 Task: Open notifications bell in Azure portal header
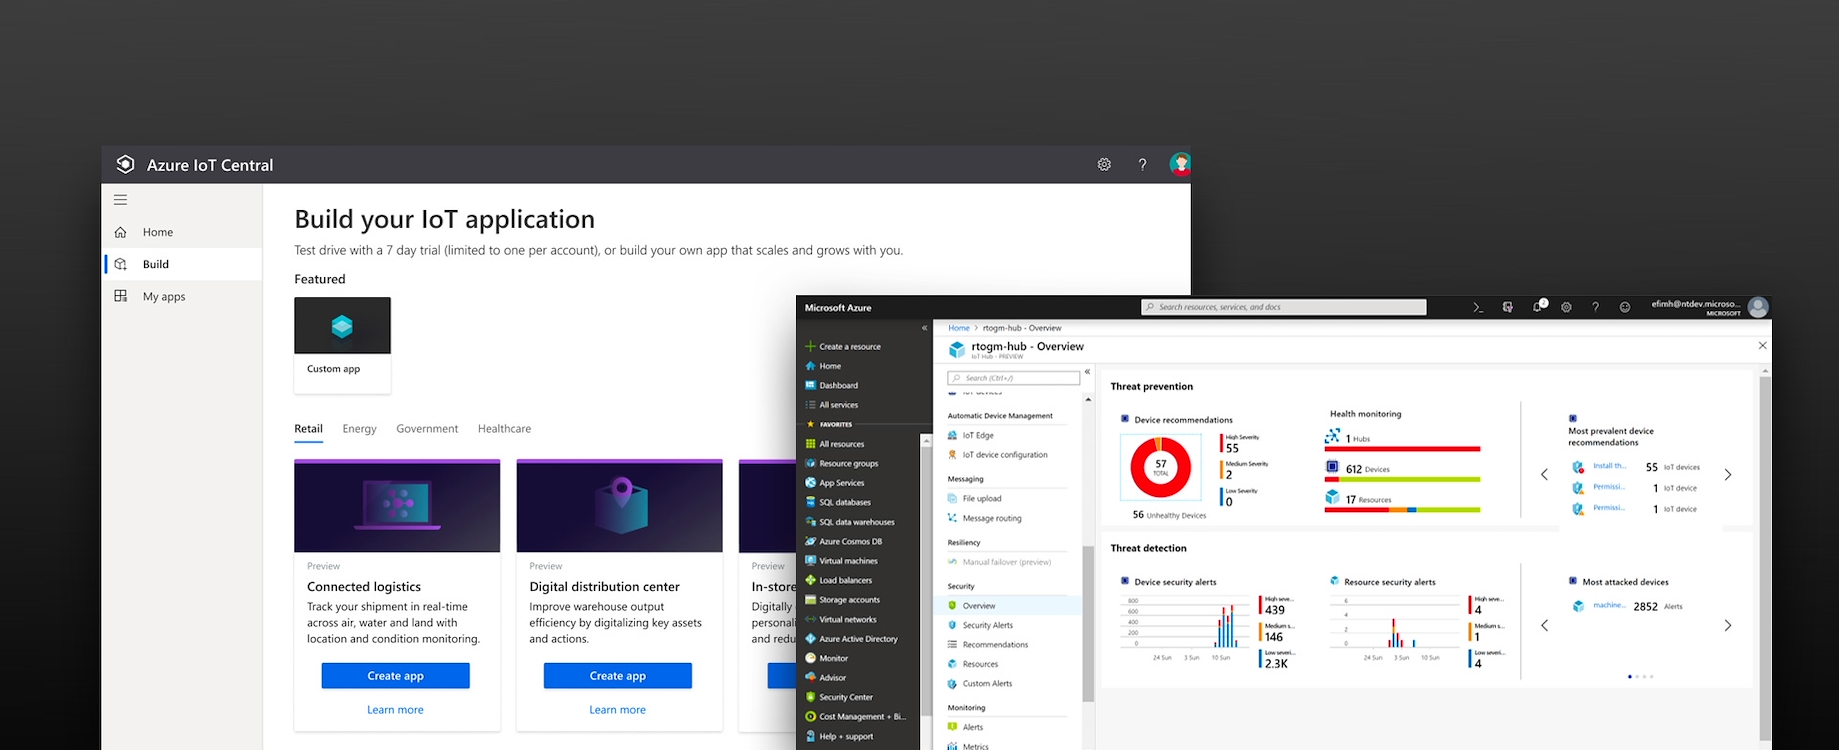1537,308
